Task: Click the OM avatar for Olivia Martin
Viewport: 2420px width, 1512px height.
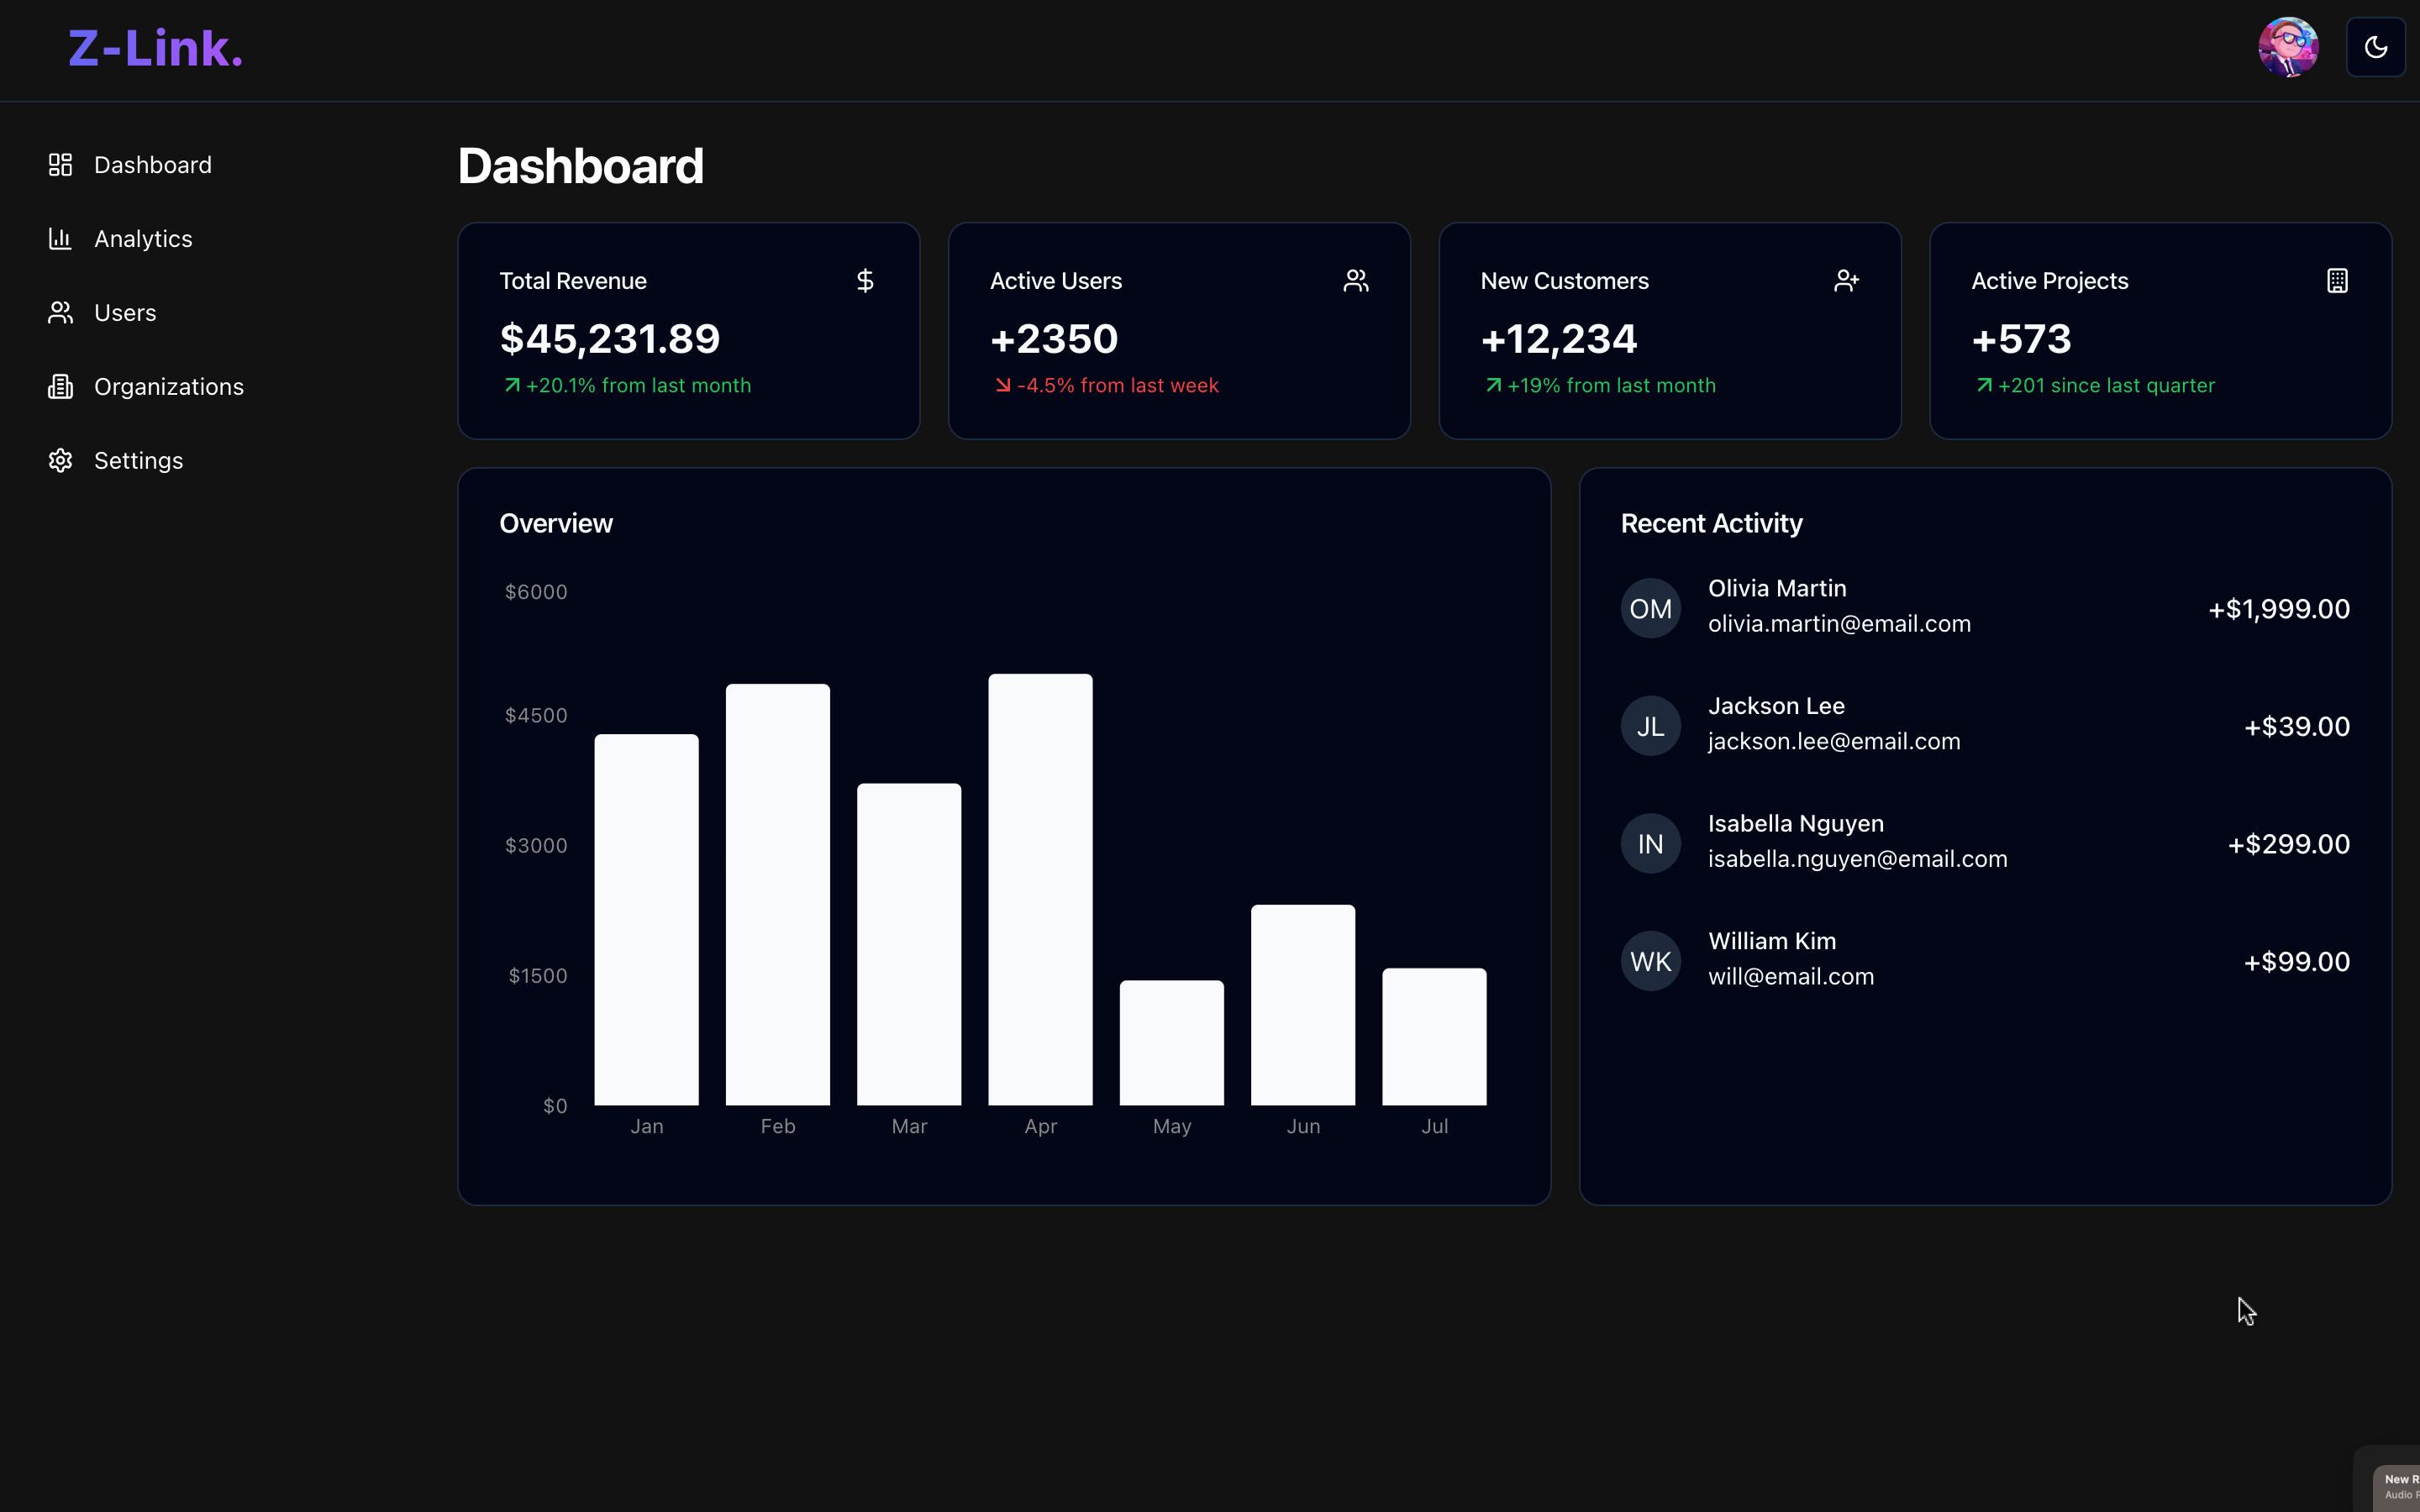Action: (x=1650, y=608)
